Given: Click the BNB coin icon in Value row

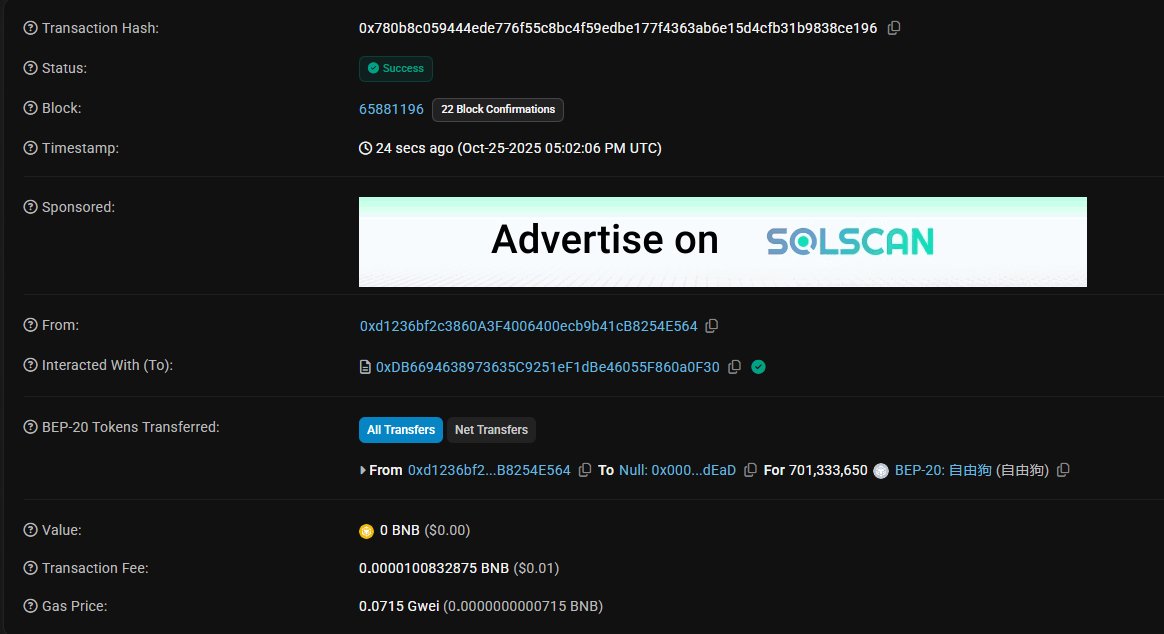Looking at the screenshot, I should 366,531.
